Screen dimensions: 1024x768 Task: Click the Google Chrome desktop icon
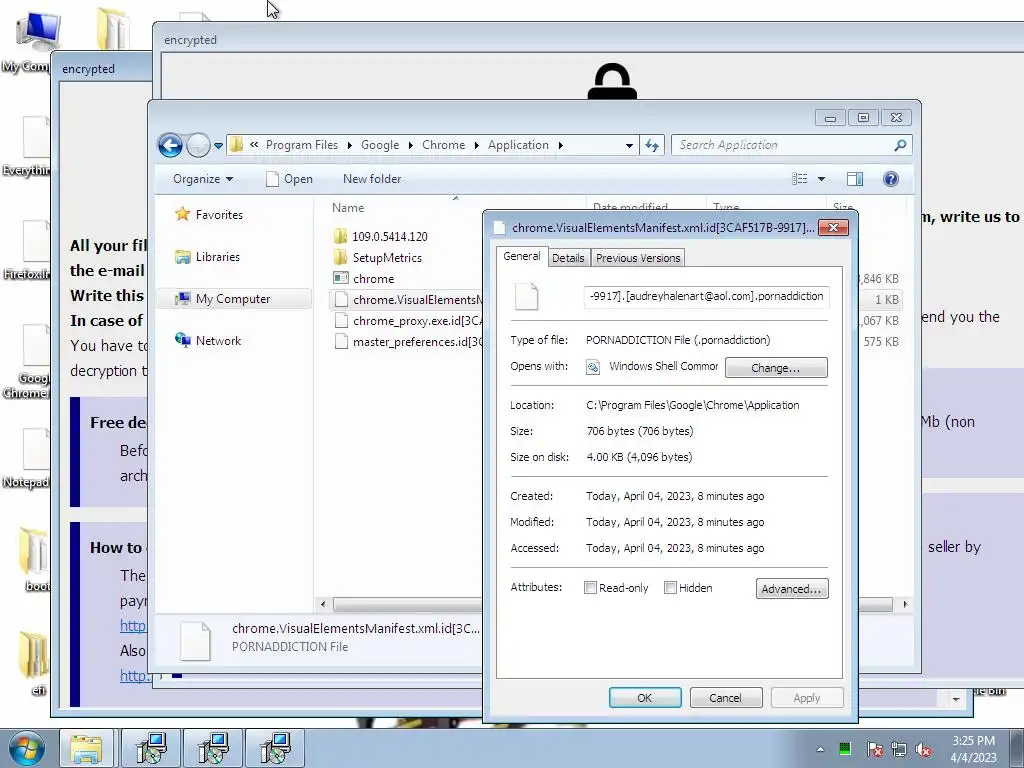pyautogui.click(x=29, y=362)
